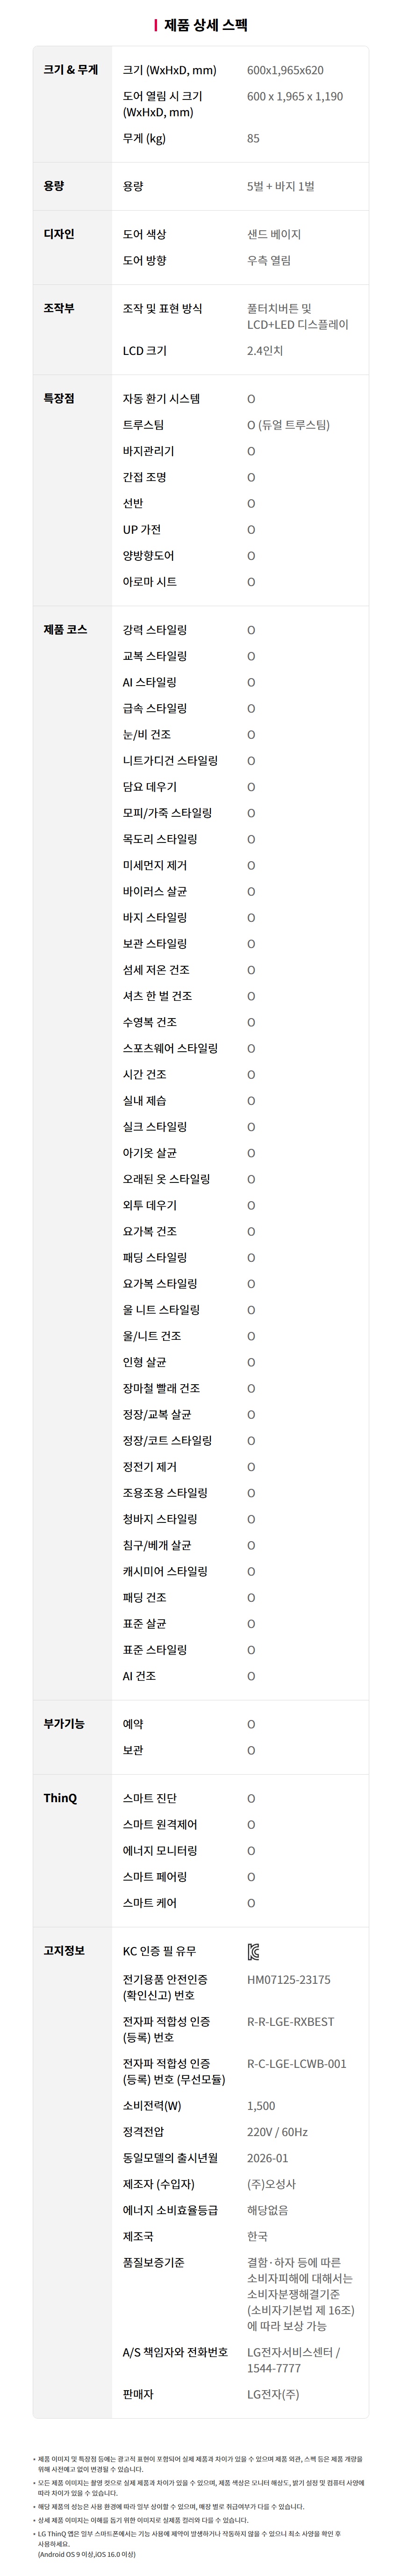Image resolution: width=402 pixels, height=2576 pixels.
Task: Select the 스마트 원격제어 row label
Action: pos(160,1824)
